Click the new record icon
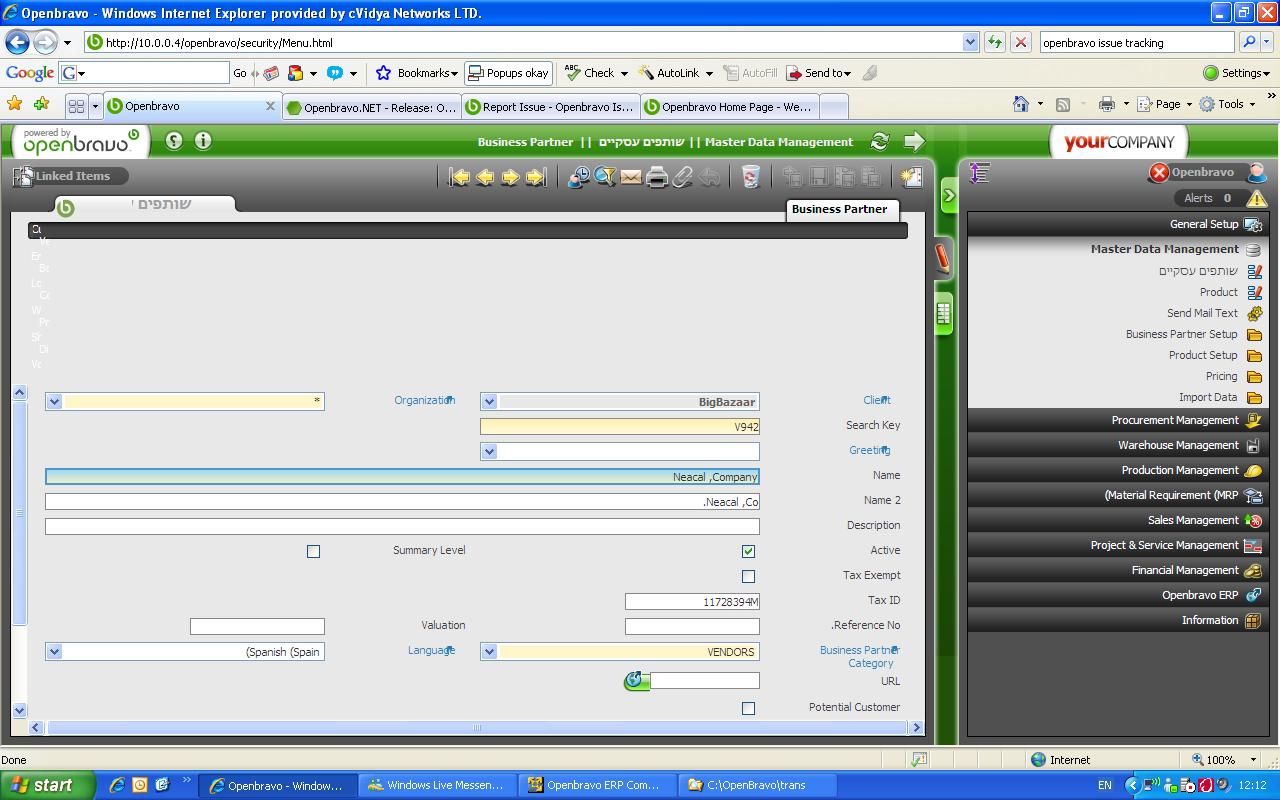The width and height of the screenshot is (1280, 800). (x=910, y=177)
